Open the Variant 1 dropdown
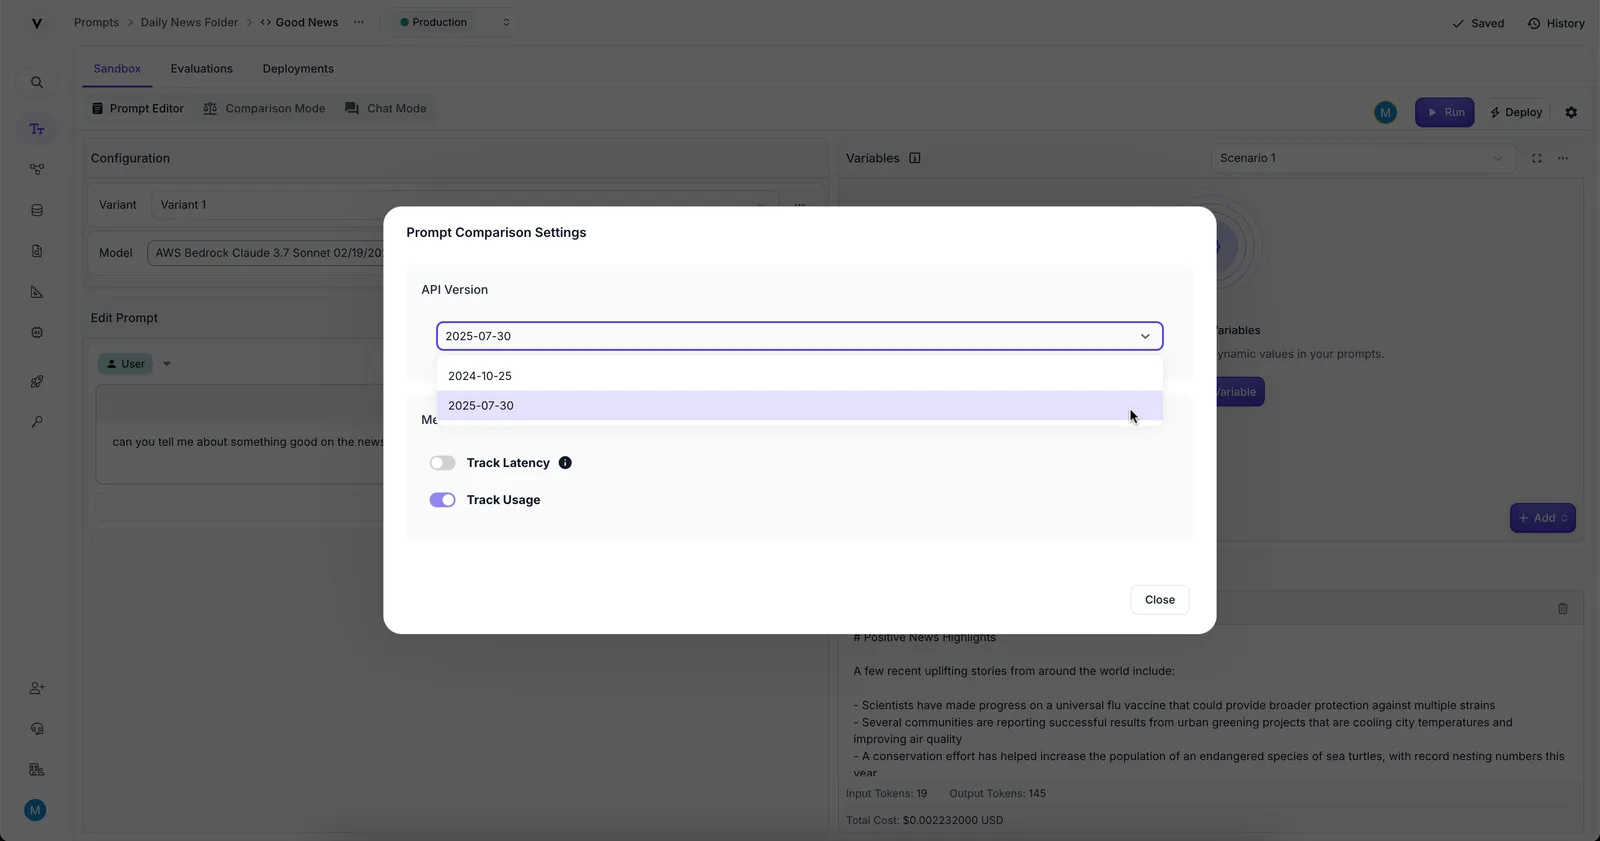 (x=464, y=205)
